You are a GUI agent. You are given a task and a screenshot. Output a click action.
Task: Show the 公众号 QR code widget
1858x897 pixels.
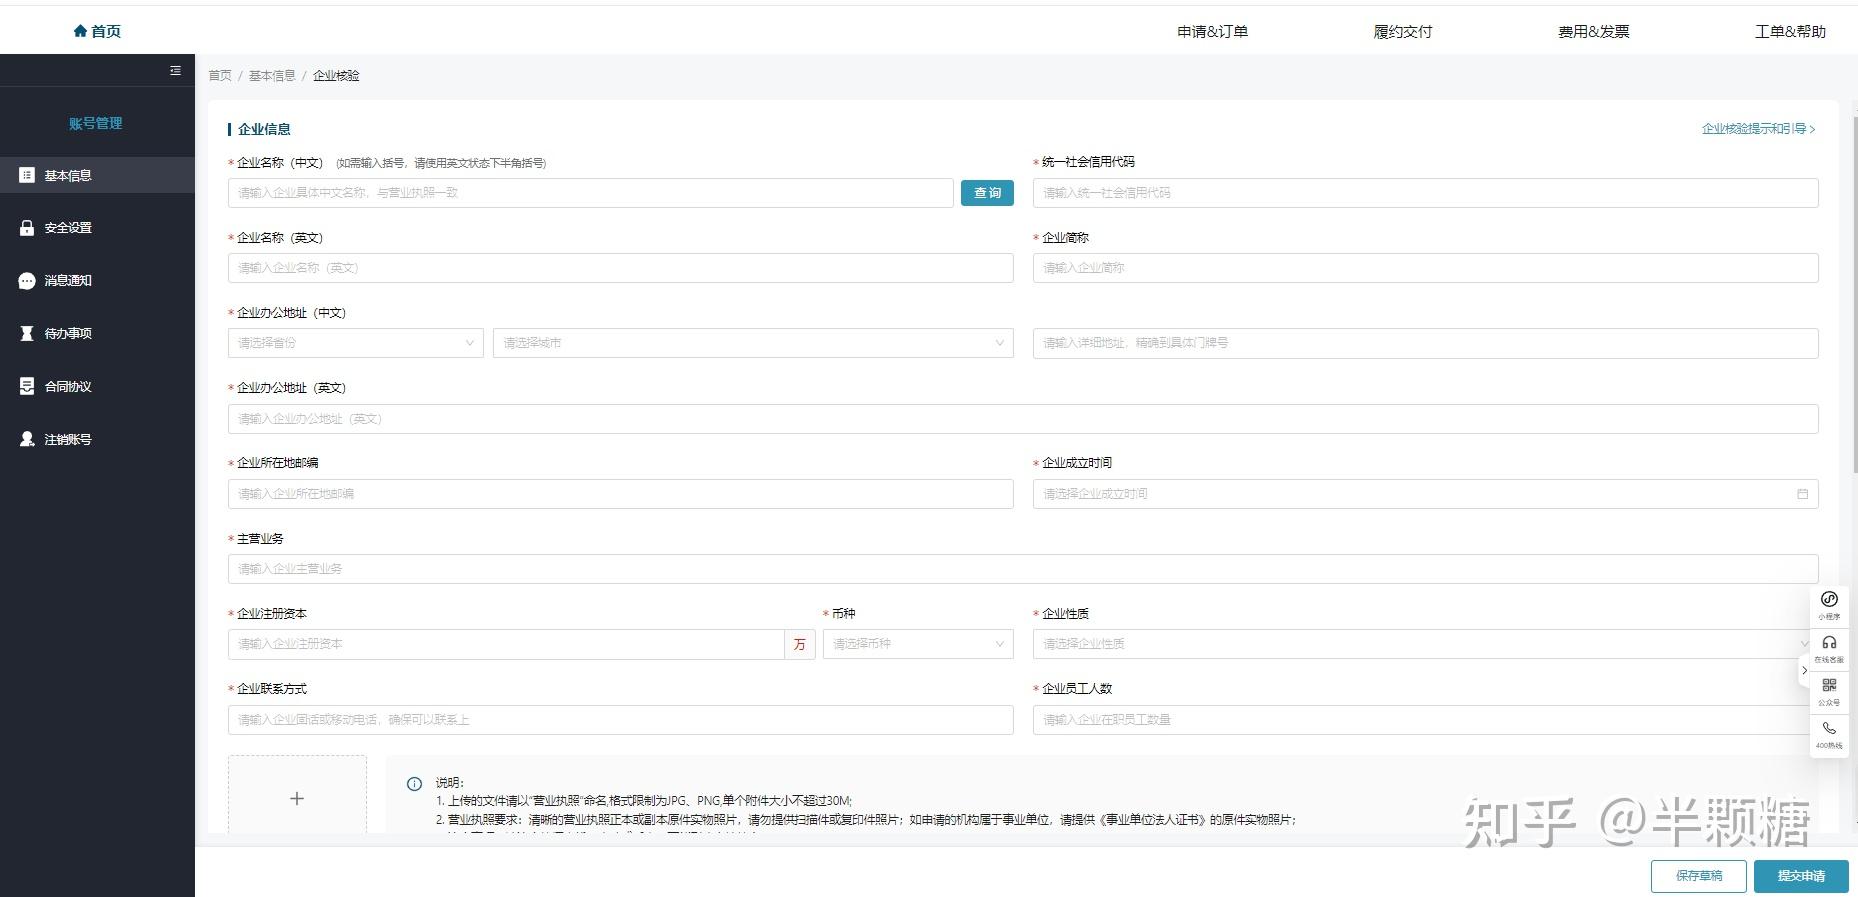tap(1829, 691)
